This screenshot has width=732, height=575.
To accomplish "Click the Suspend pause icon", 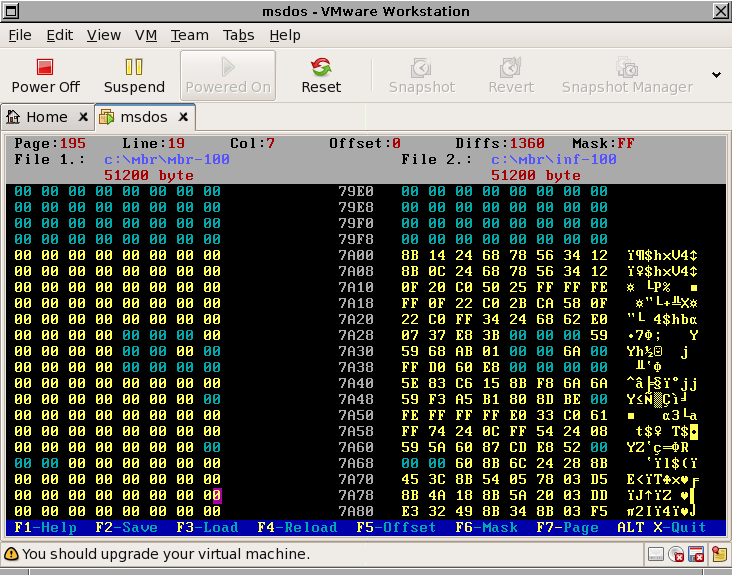I will [134, 67].
